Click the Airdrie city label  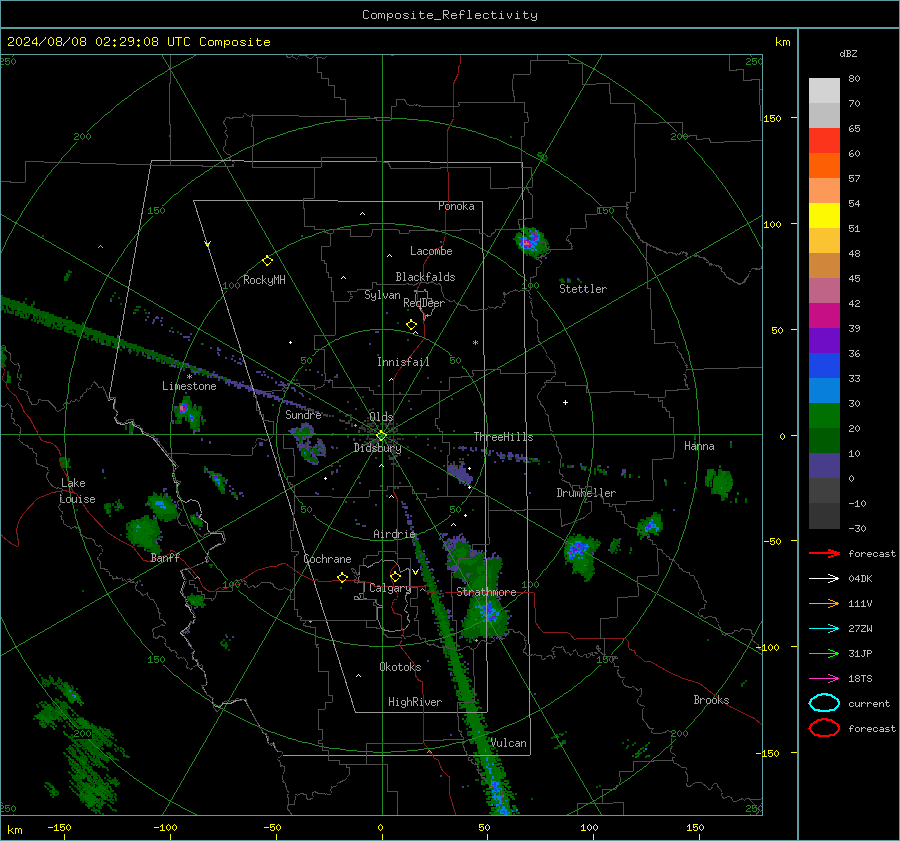[394, 534]
